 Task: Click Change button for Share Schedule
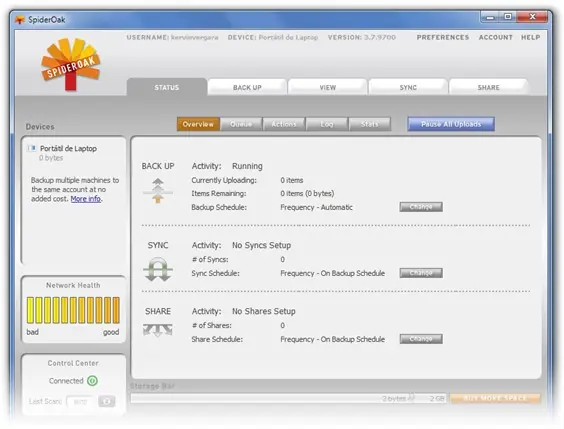pyautogui.click(x=421, y=339)
